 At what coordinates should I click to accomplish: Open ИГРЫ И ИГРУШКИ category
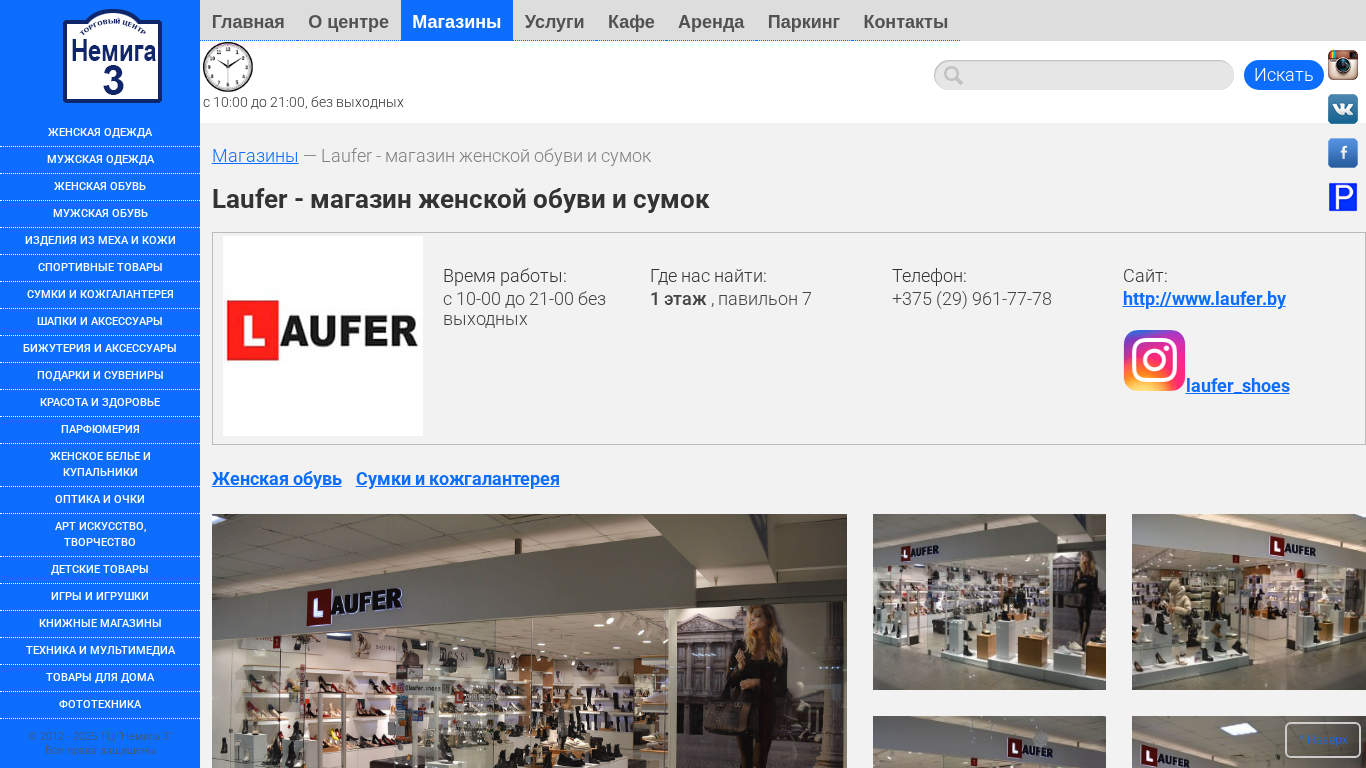(x=100, y=597)
